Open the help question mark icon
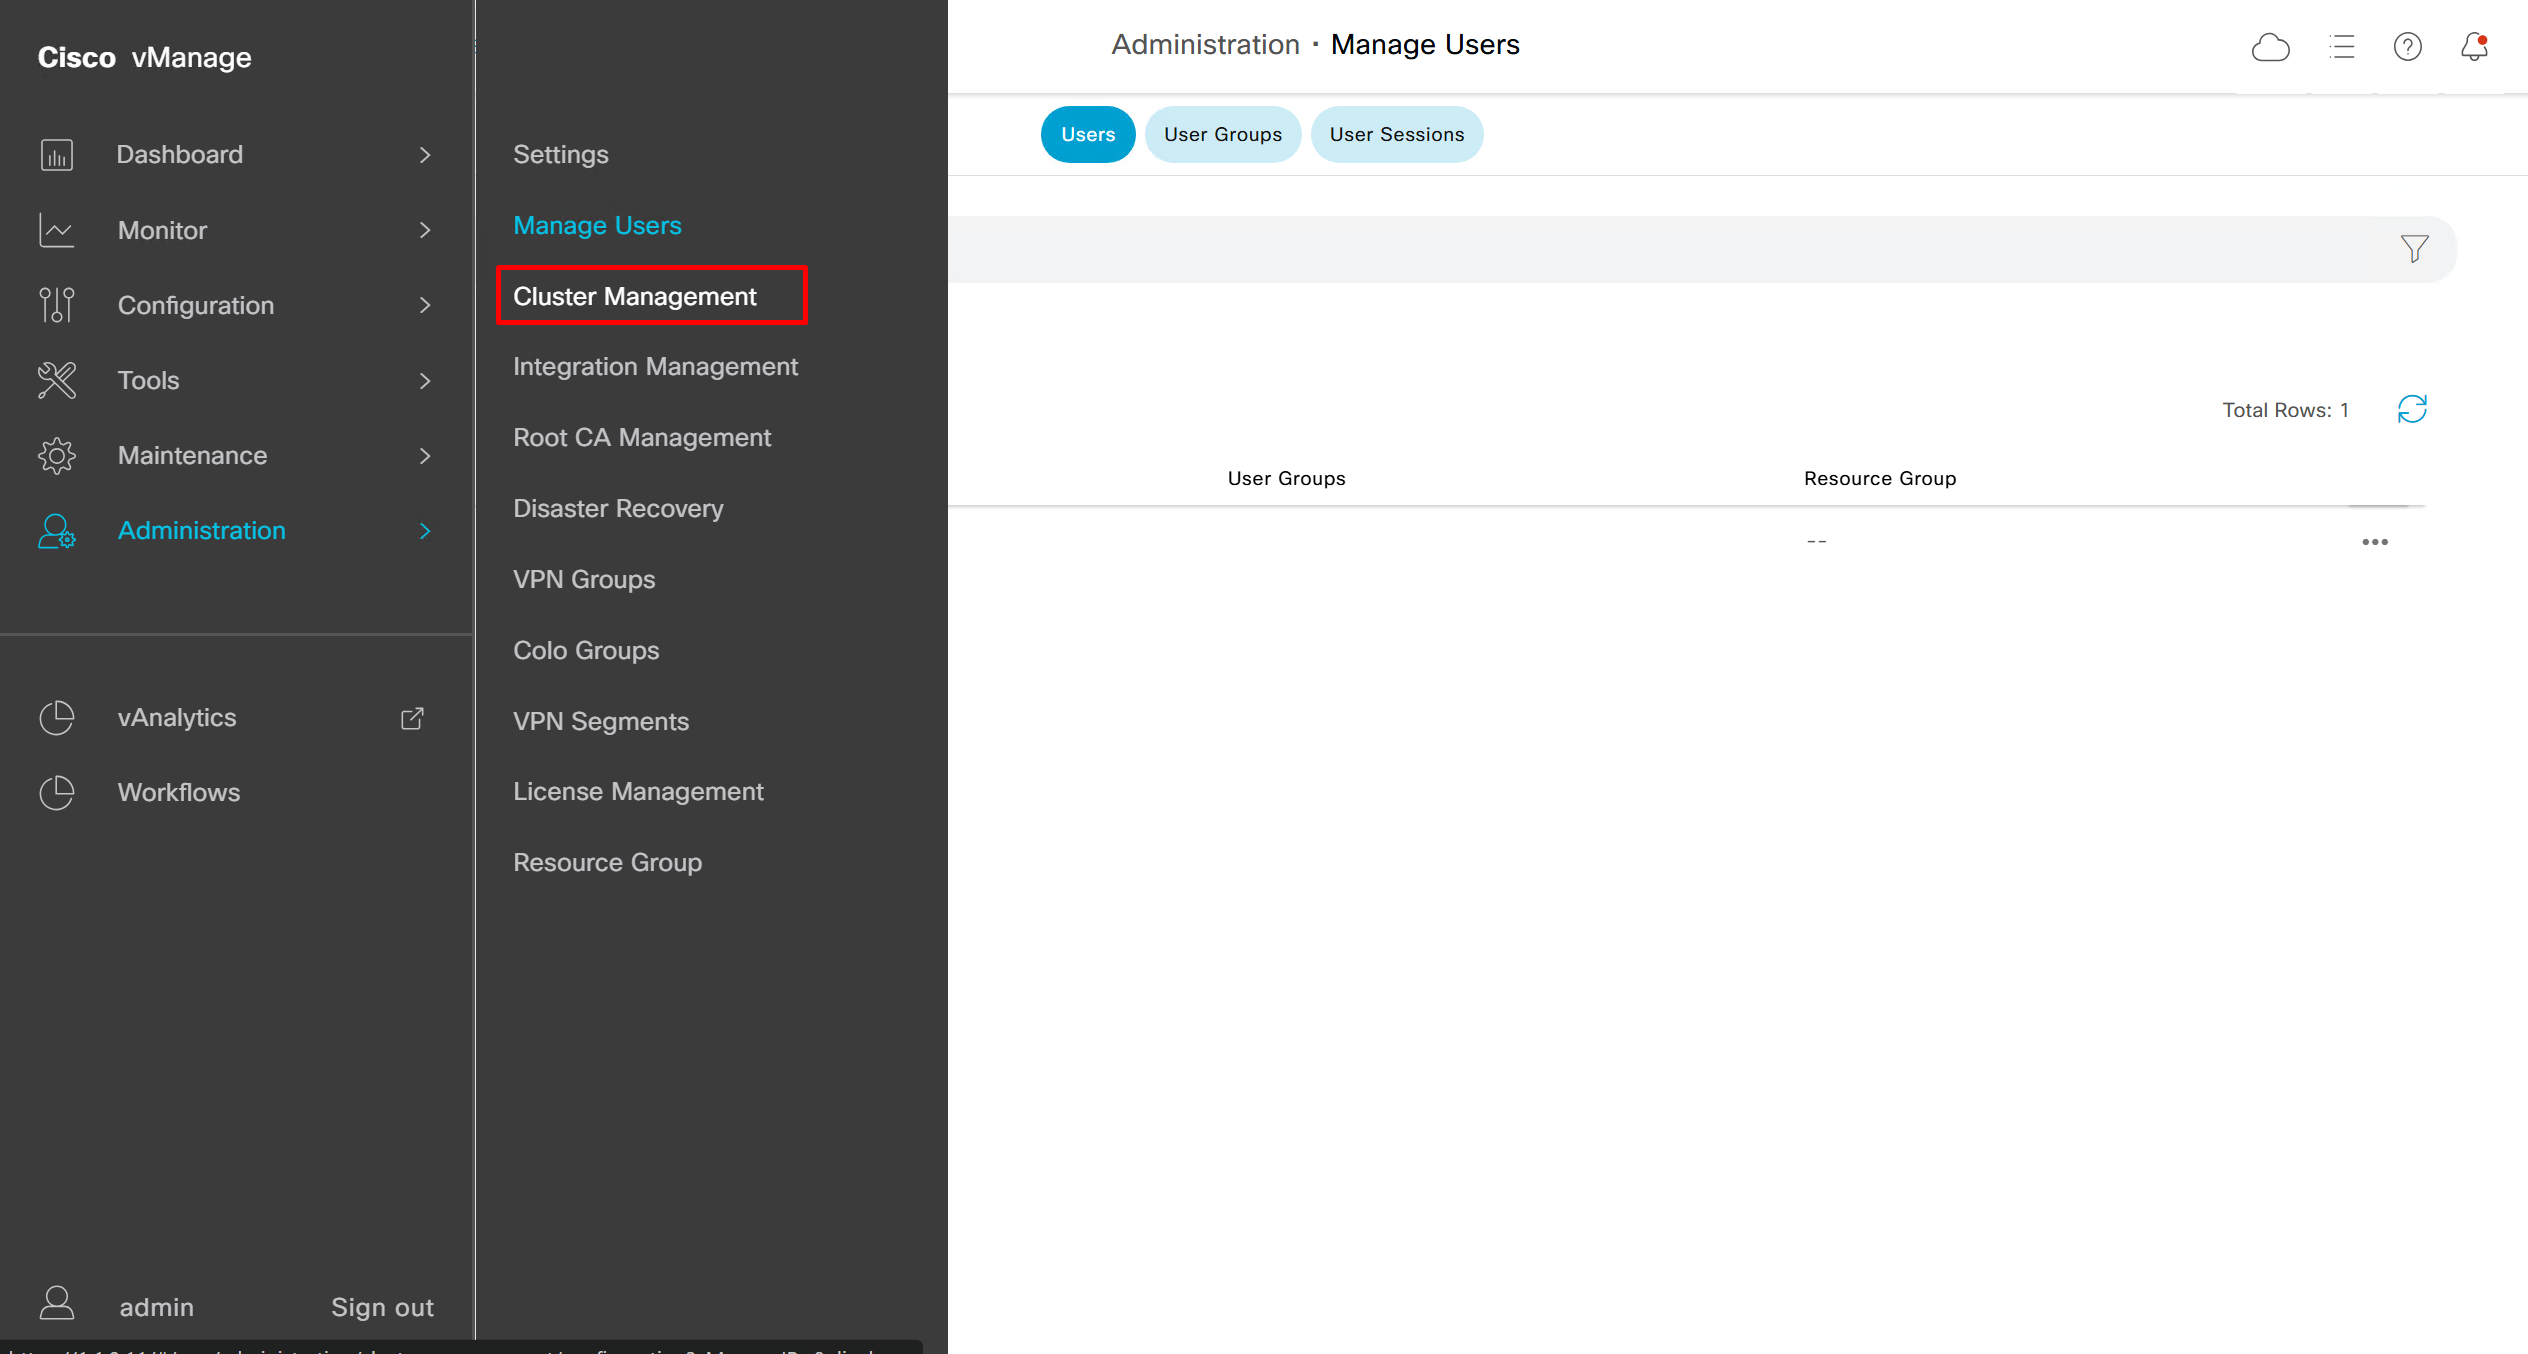This screenshot has width=2528, height=1354. pos(2407,47)
